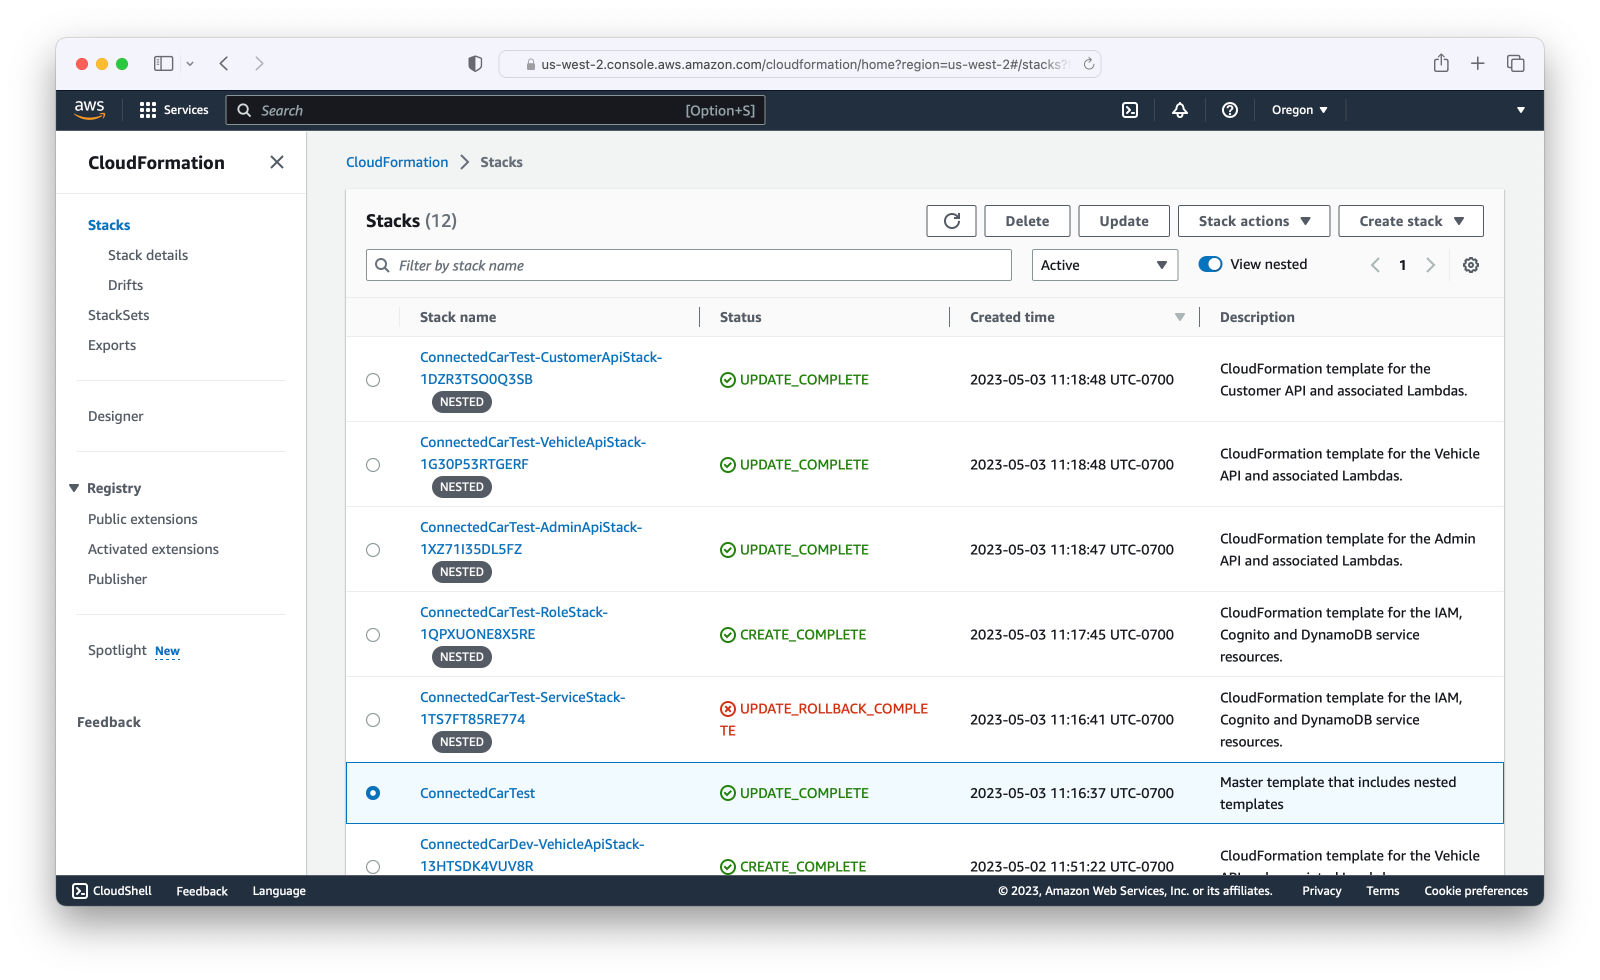
Task: Open Designer in the sidebar
Action: (x=116, y=416)
